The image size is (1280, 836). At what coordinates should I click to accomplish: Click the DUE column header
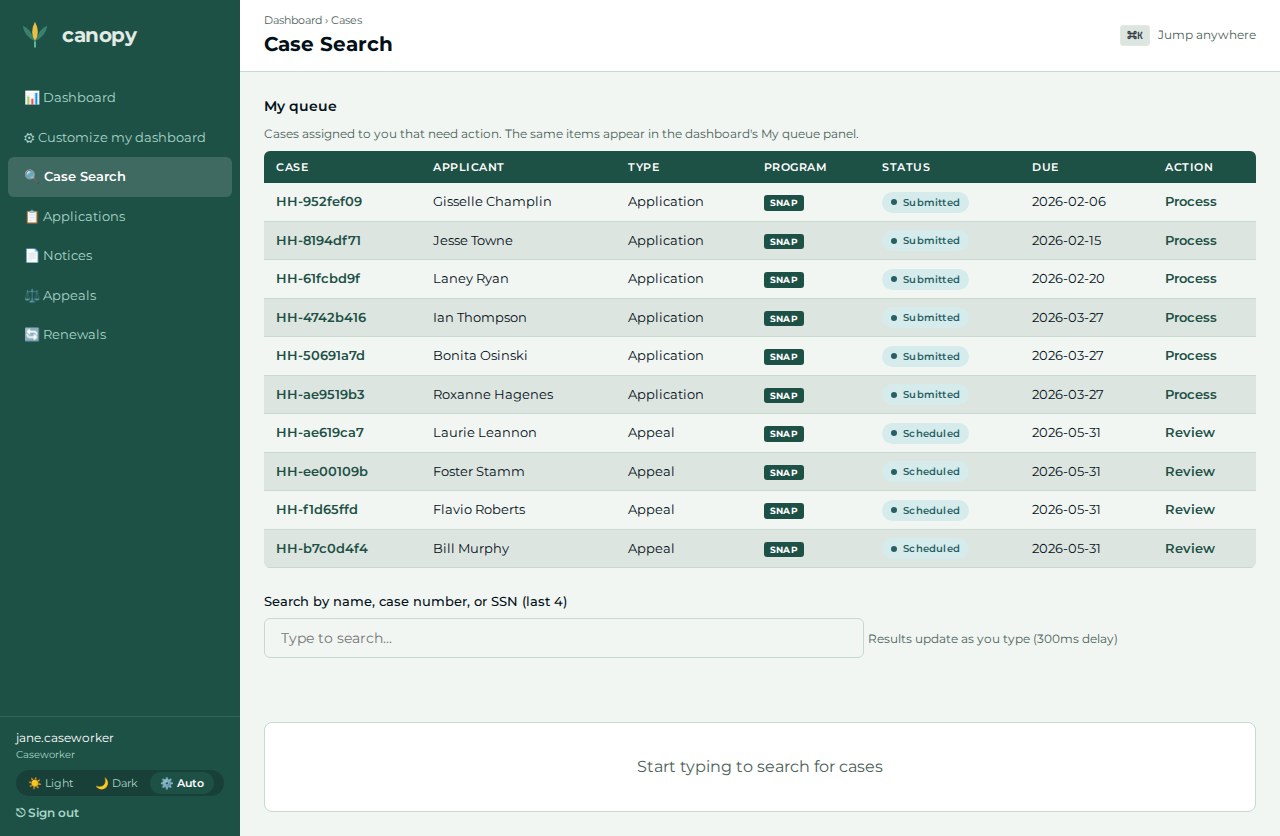(1045, 167)
